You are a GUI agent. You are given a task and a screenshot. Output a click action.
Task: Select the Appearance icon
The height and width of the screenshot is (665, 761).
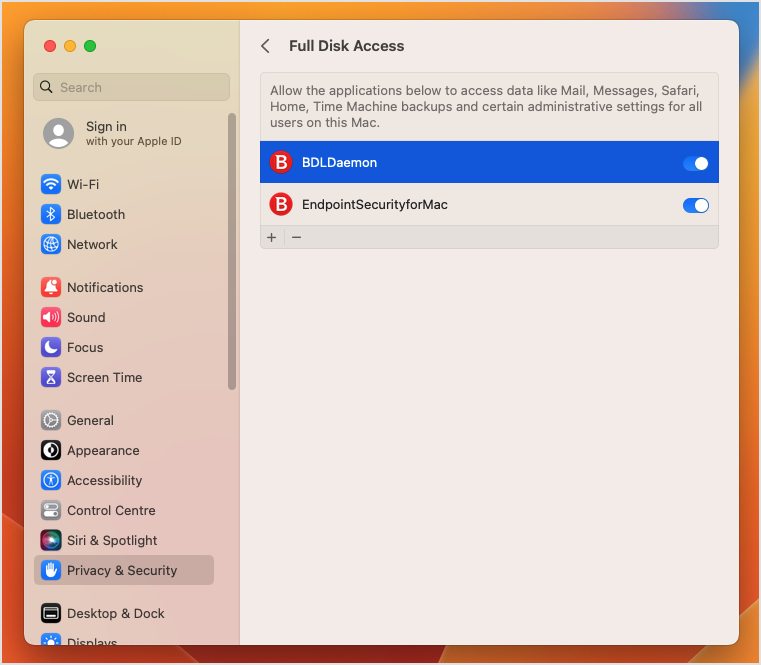click(51, 450)
